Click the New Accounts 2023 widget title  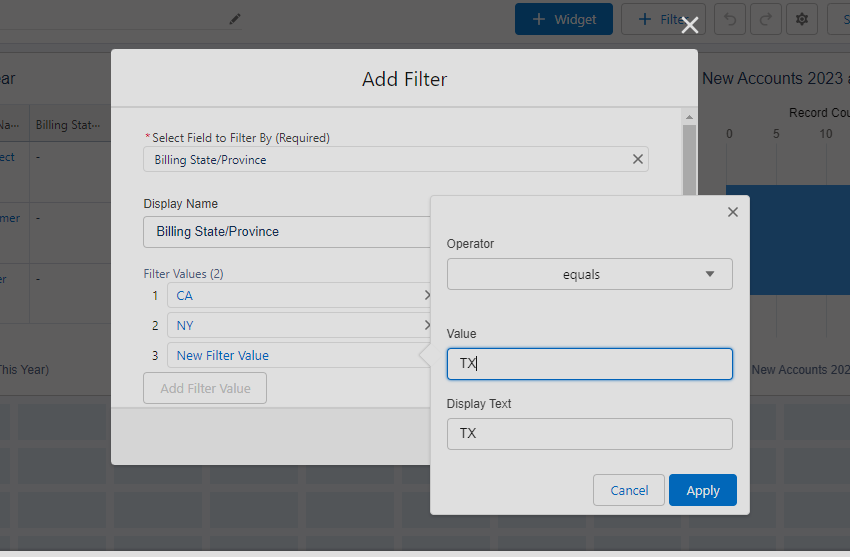tap(775, 79)
